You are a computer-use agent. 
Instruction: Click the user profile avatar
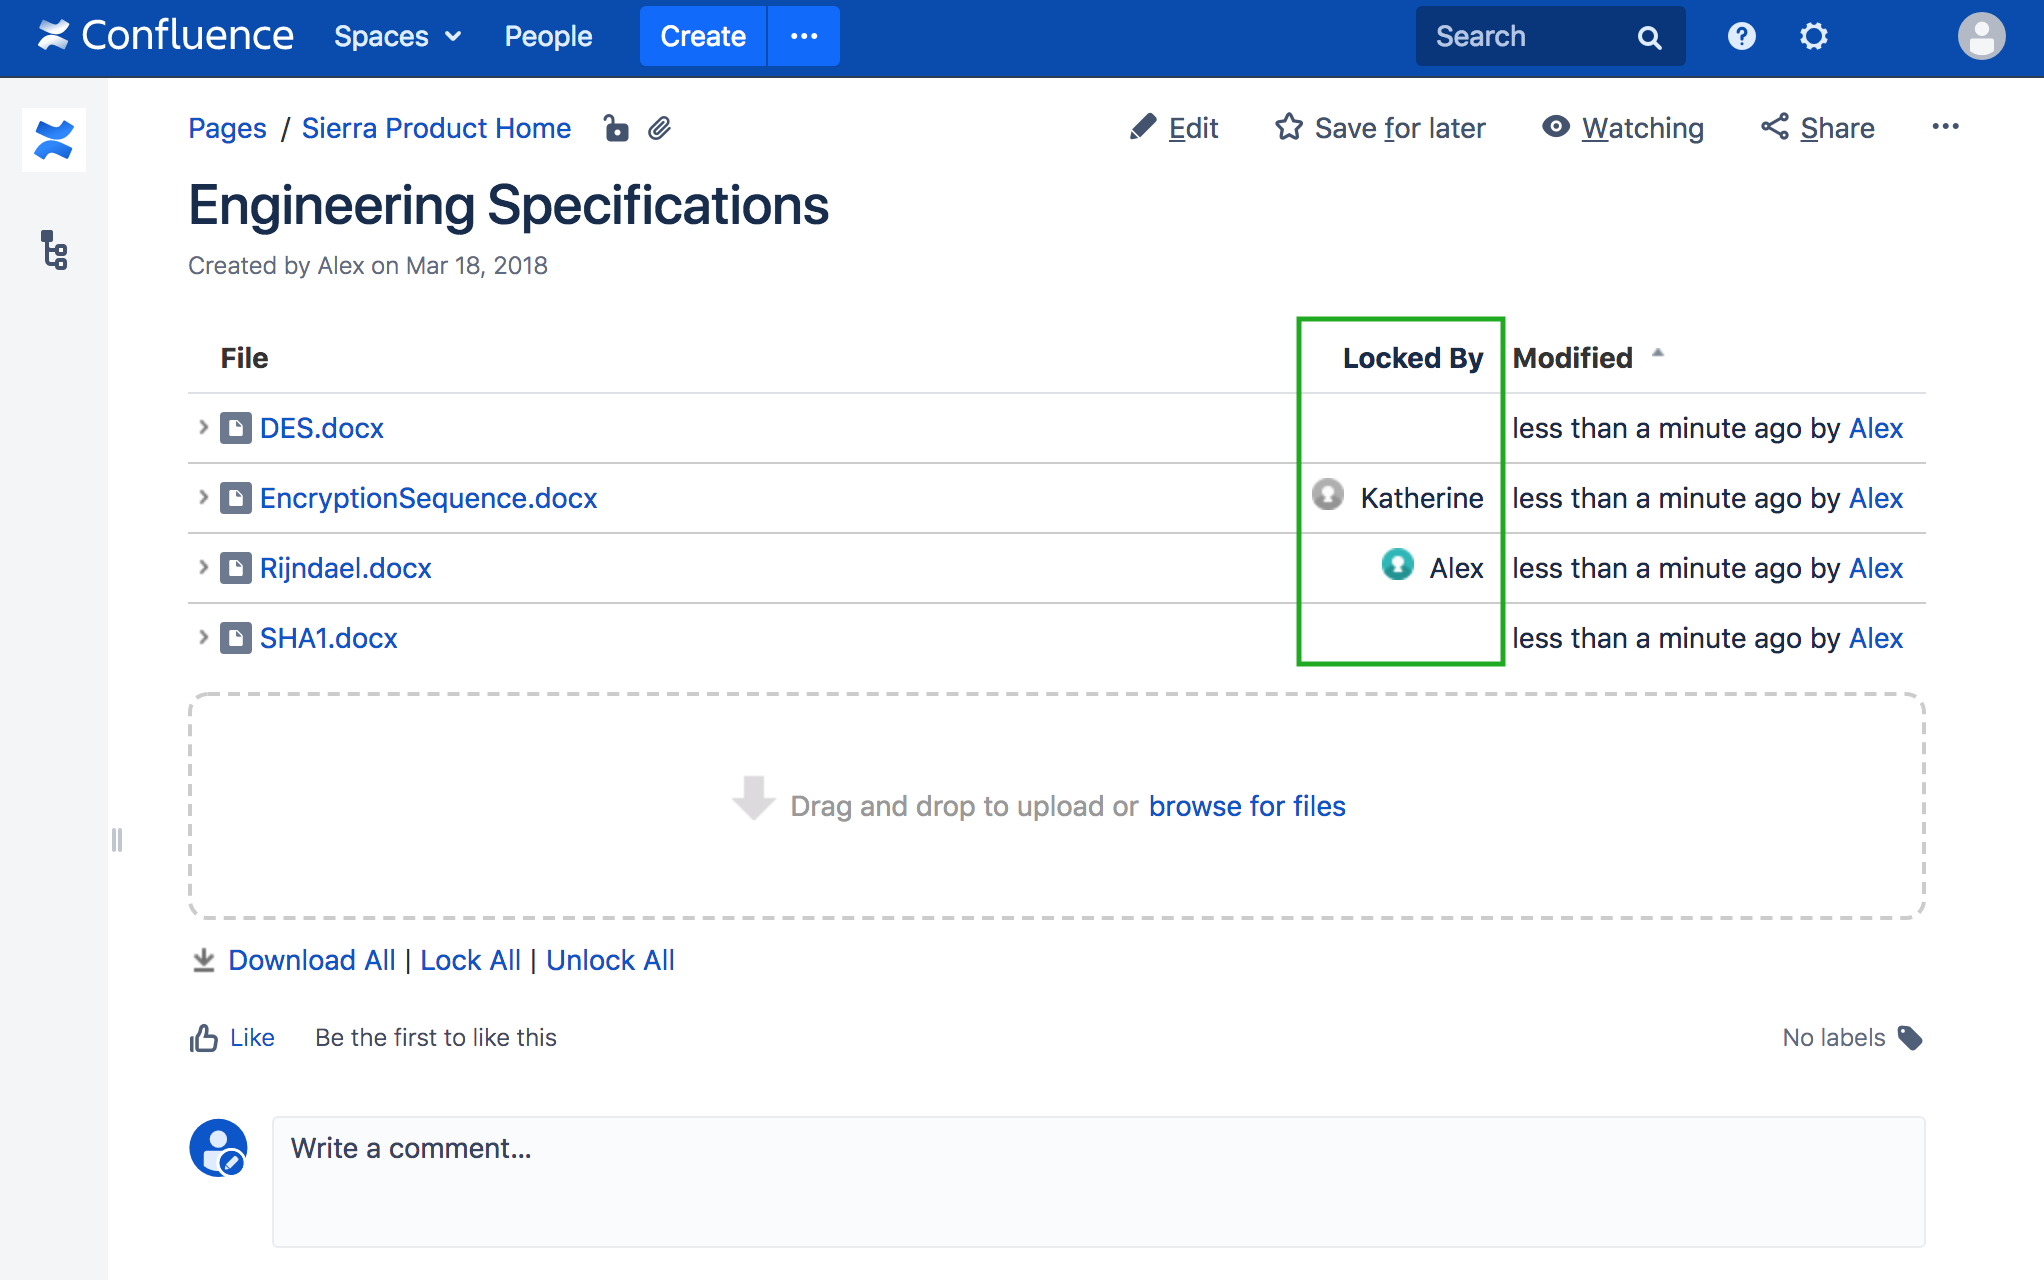coord(1980,36)
